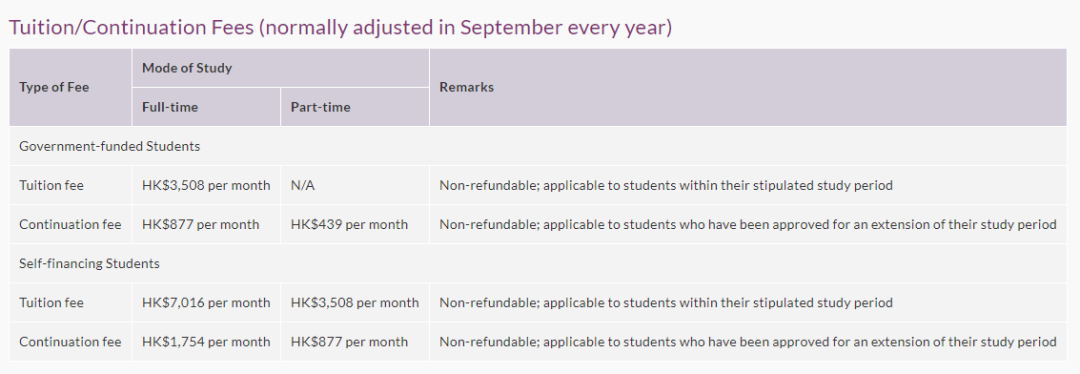Viewport: 1080px width, 374px height.
Task: Select the Full-time column header
Action: pos(206,107)
